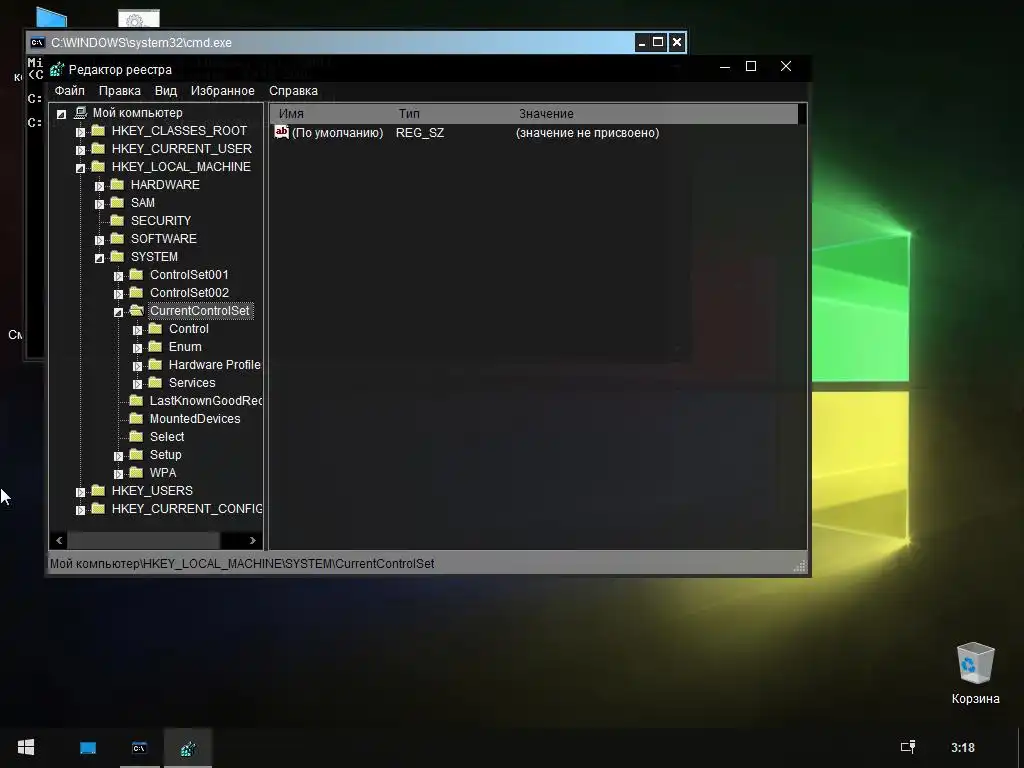Expand the HARDWARE key arrow
Viewport: 1024px width, 768px height.
(x=99, y=186)
